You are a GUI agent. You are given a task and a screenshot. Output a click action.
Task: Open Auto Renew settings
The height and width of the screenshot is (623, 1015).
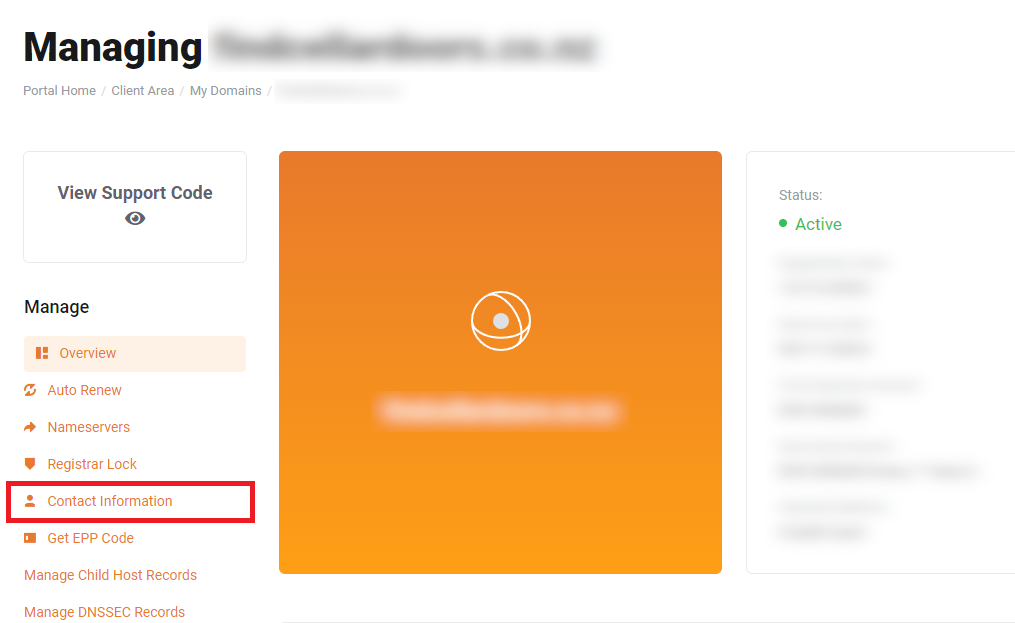(x=84, y=390)
